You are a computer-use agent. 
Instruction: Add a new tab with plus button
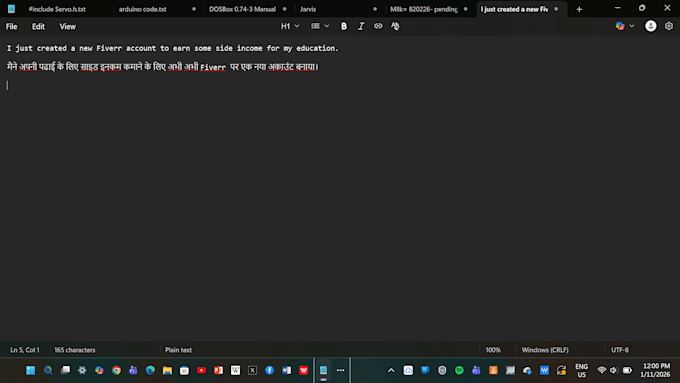click(x=579, y=9)
